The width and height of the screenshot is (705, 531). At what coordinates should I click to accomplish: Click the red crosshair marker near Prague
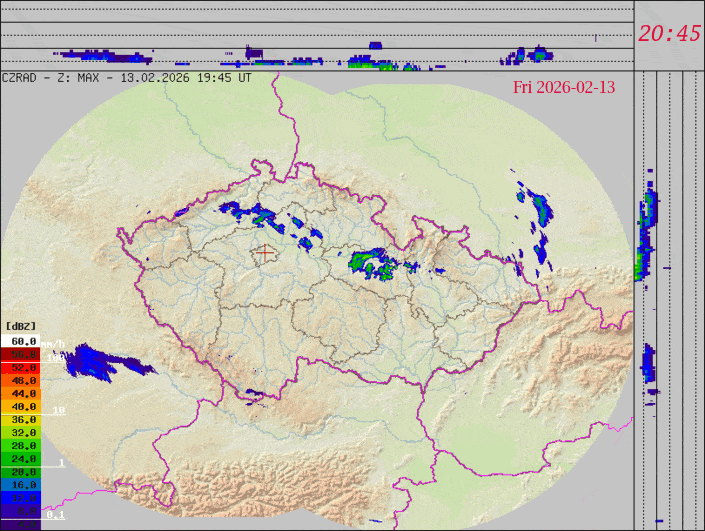[x=264, y=252]
